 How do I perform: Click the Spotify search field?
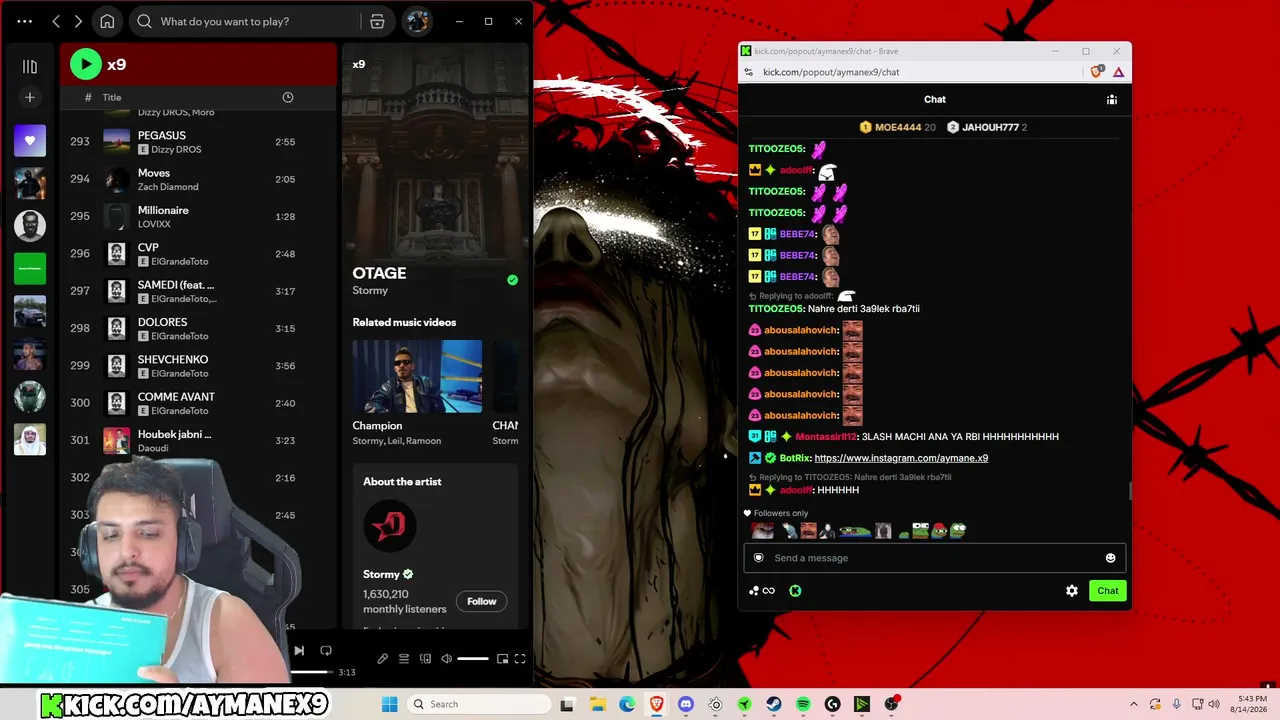[245, 21]
